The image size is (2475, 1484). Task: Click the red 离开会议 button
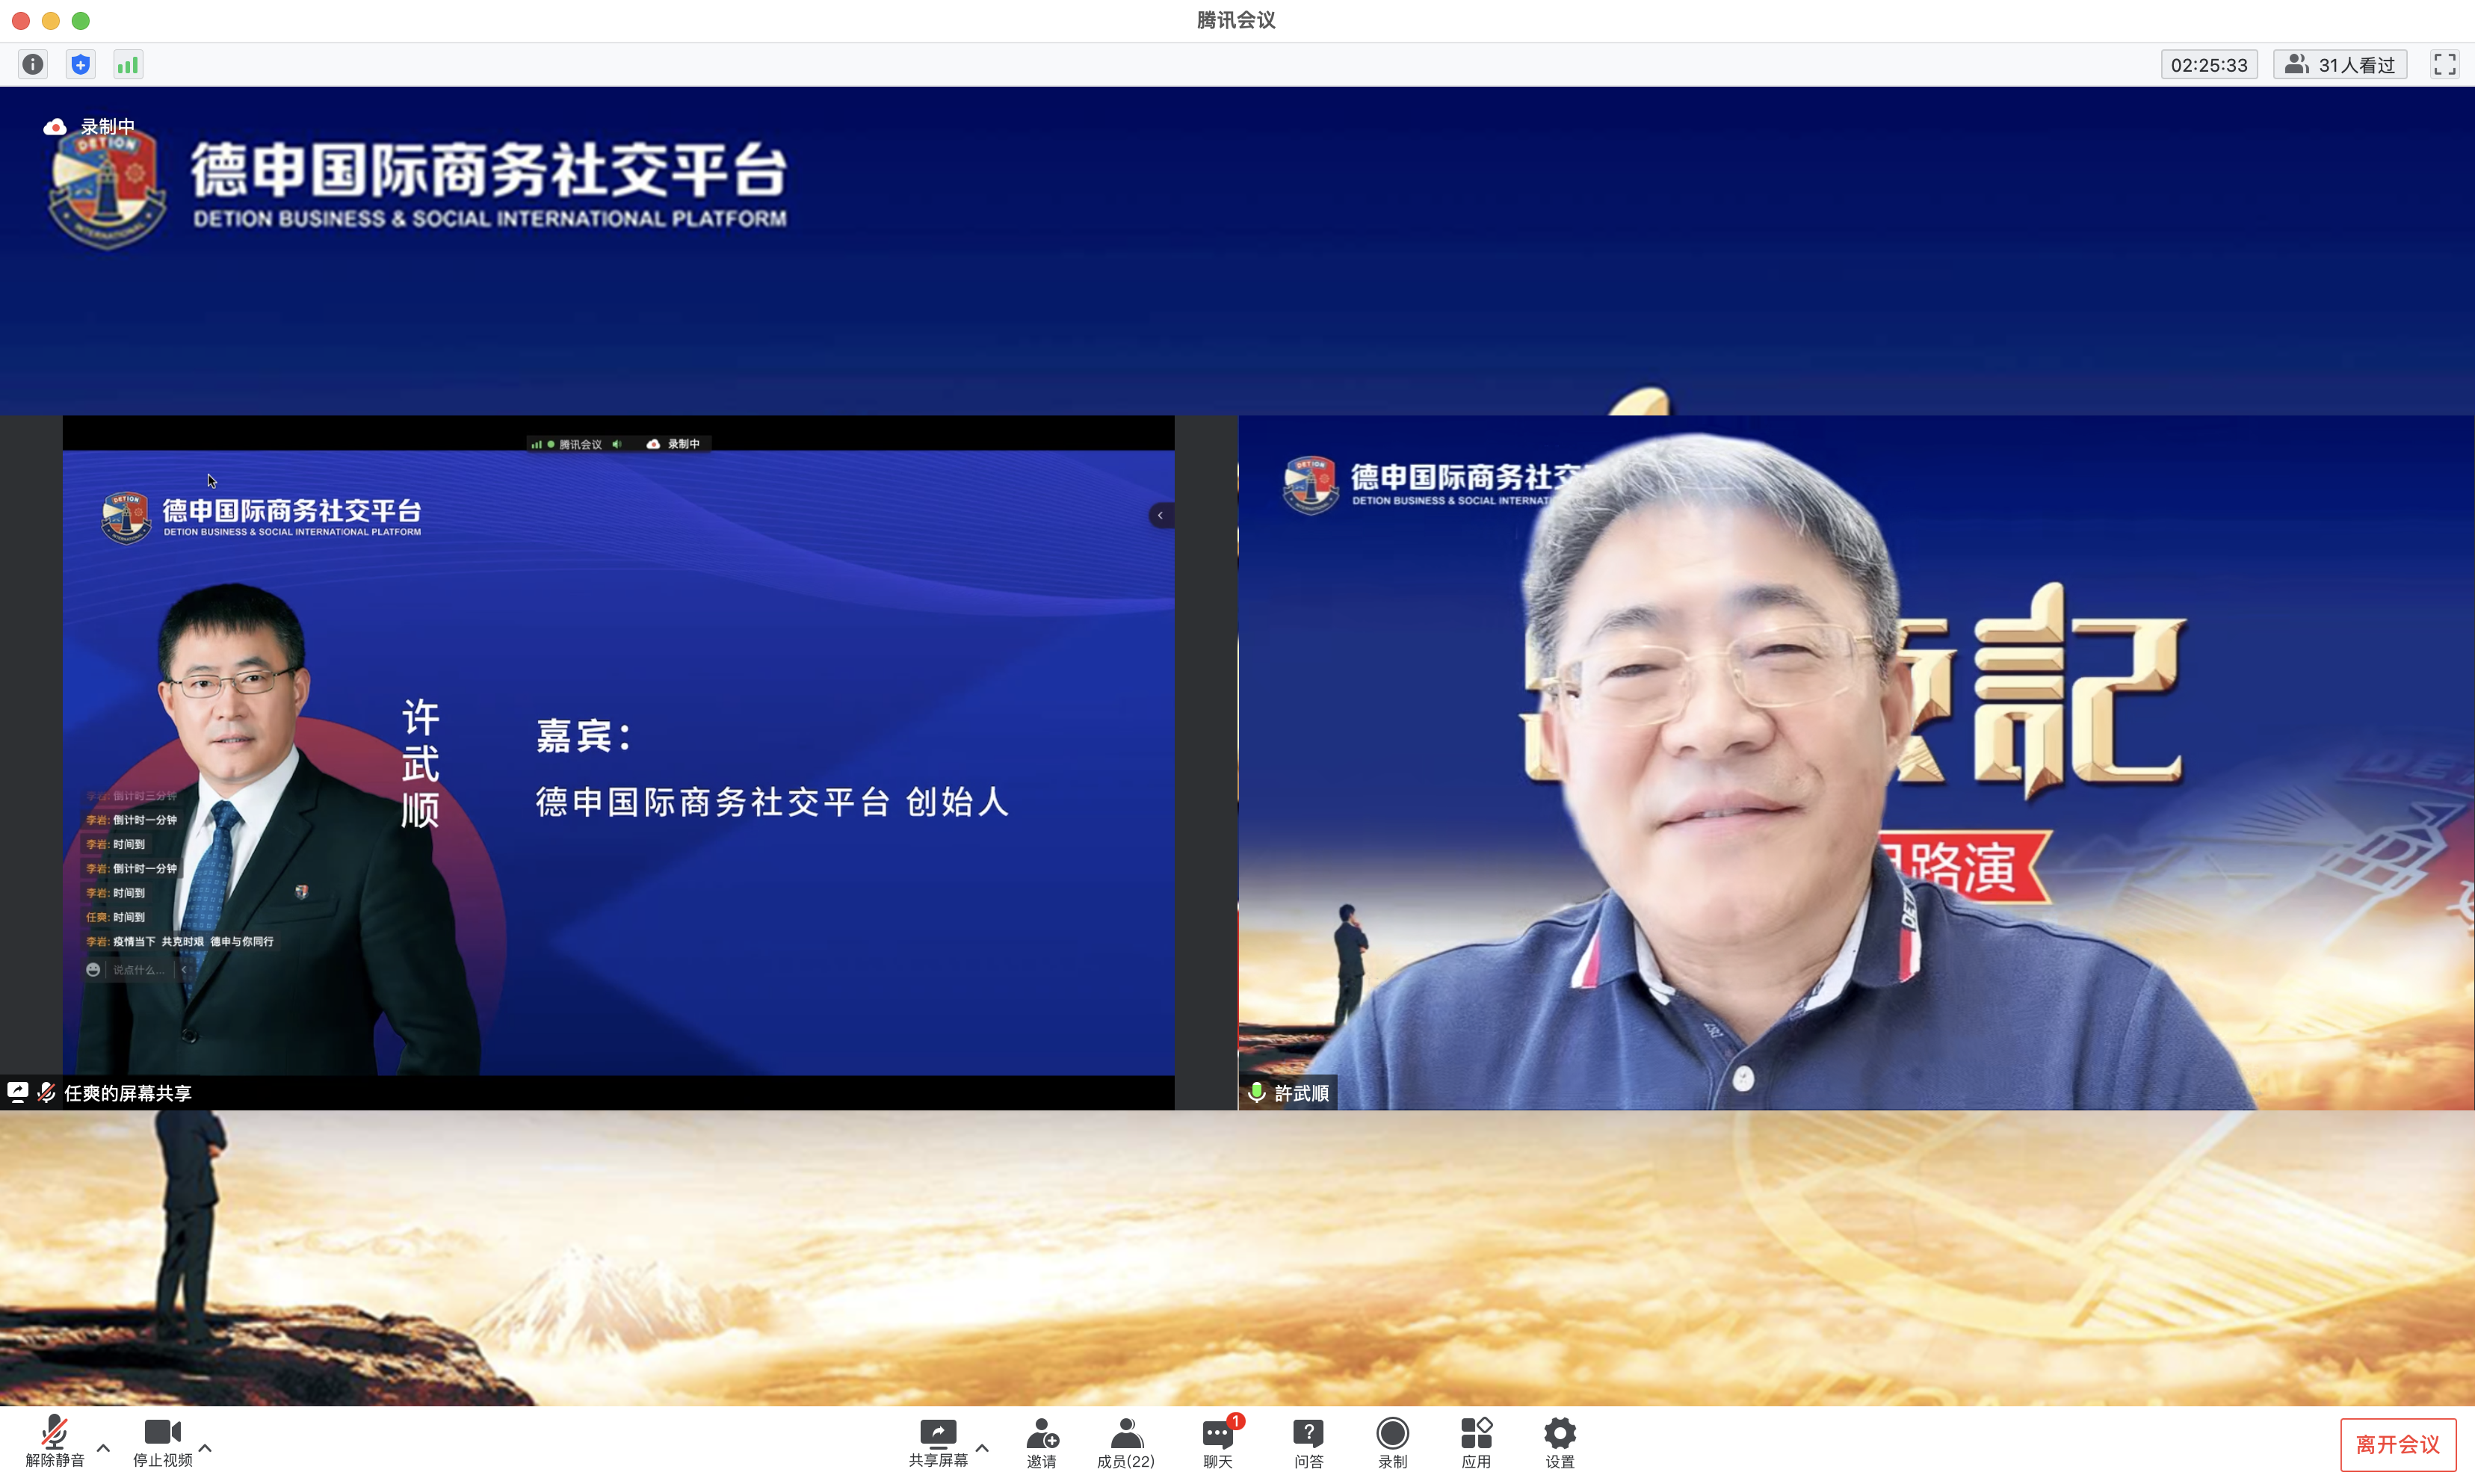2397,1445
